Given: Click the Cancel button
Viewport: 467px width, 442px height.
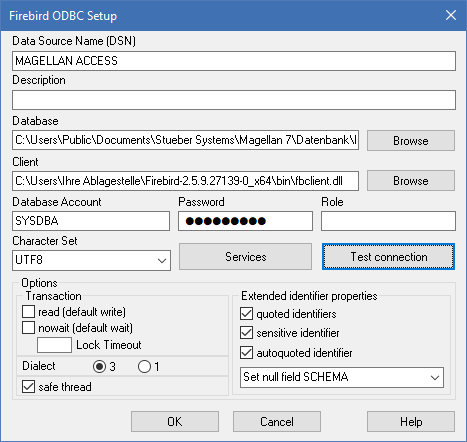Looking at the screenshot, I should [277, 422].
